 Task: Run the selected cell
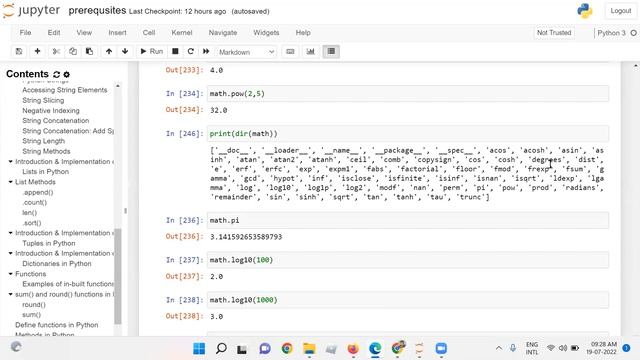click(151, 51)
